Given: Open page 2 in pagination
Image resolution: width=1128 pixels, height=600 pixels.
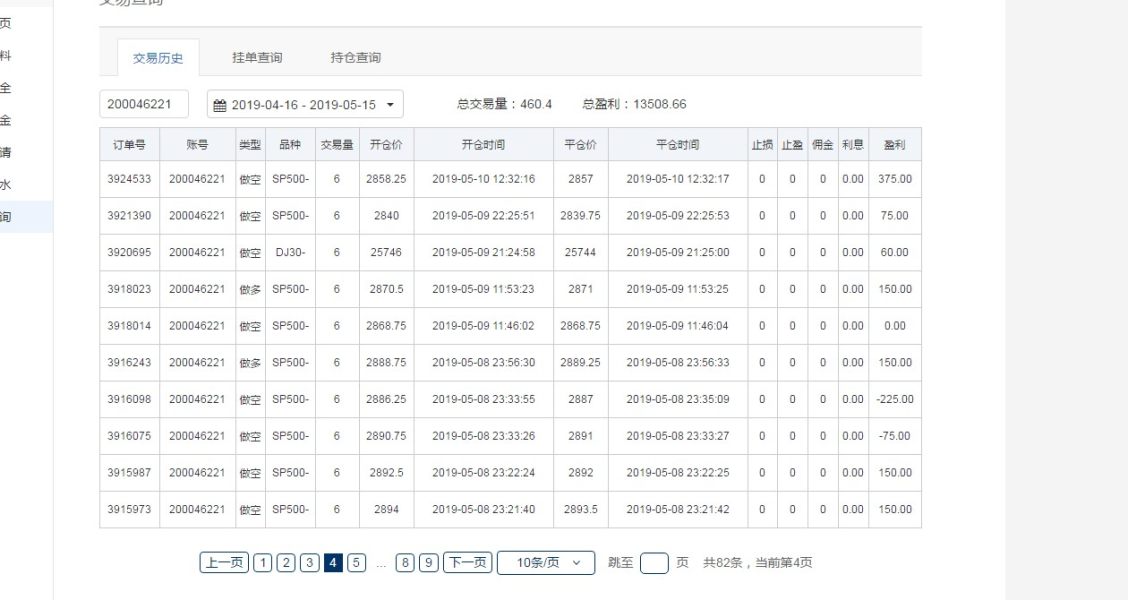Looking at the screenshot, I should [x=286, y=563].
